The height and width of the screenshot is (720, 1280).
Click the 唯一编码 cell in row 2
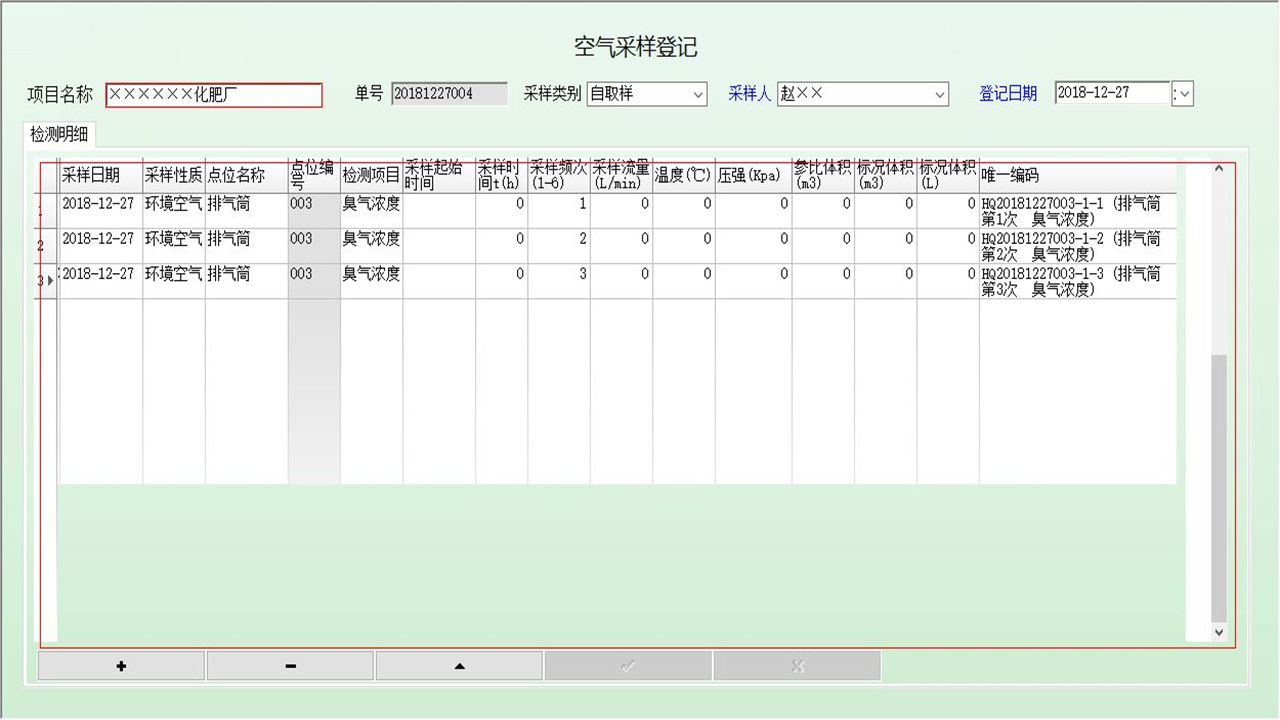click(x=1076, y=246)
